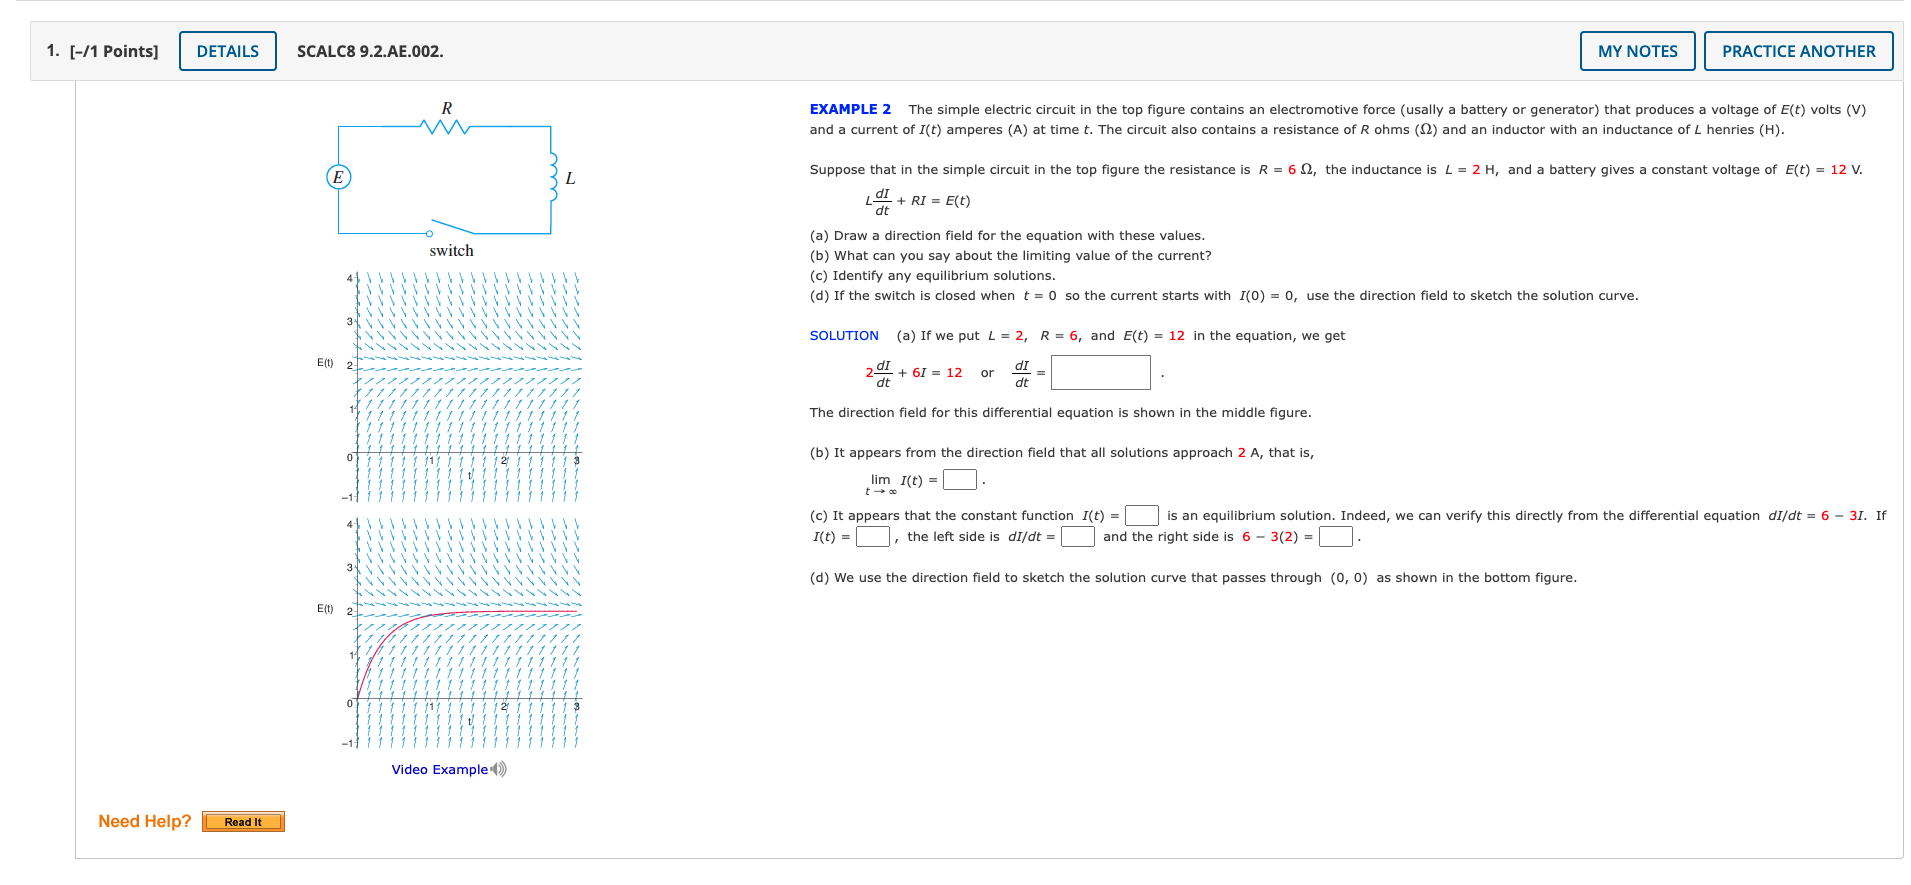Click the dI/dt answer input box

[x=1100, y=373]
